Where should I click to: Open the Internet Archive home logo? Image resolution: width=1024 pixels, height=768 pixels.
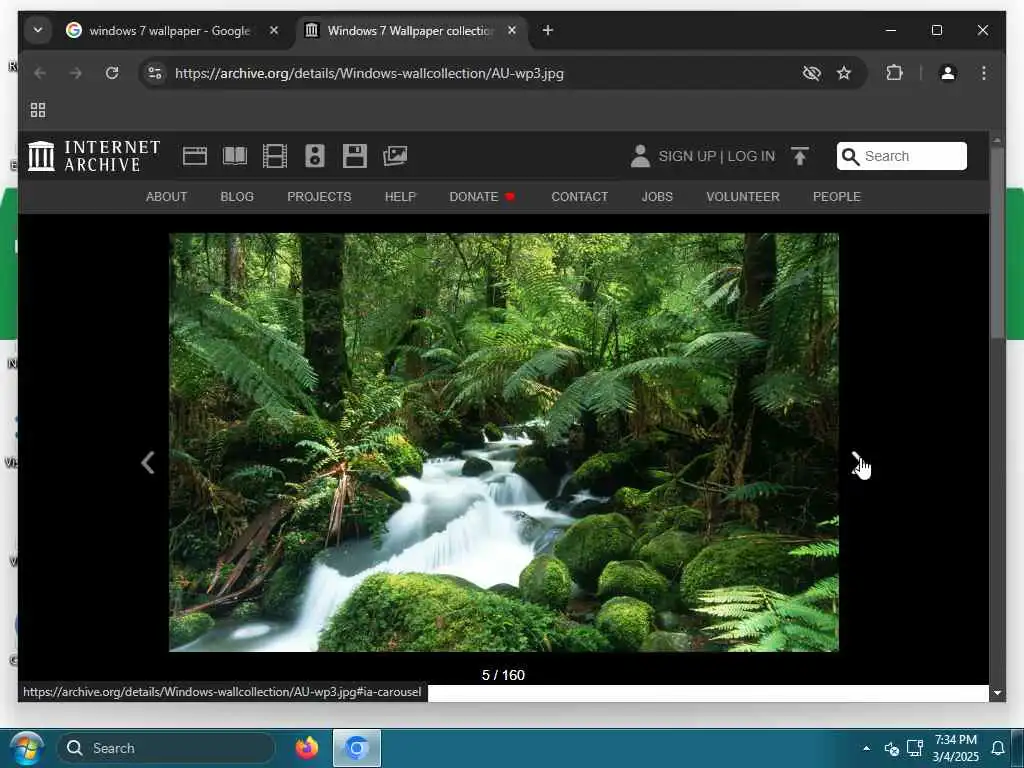click(x=93, y=156)
